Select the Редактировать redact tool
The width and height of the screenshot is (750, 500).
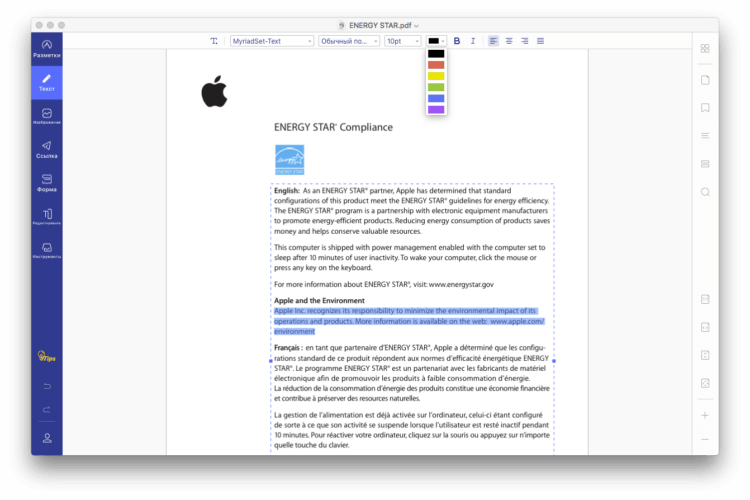point(47,217)
